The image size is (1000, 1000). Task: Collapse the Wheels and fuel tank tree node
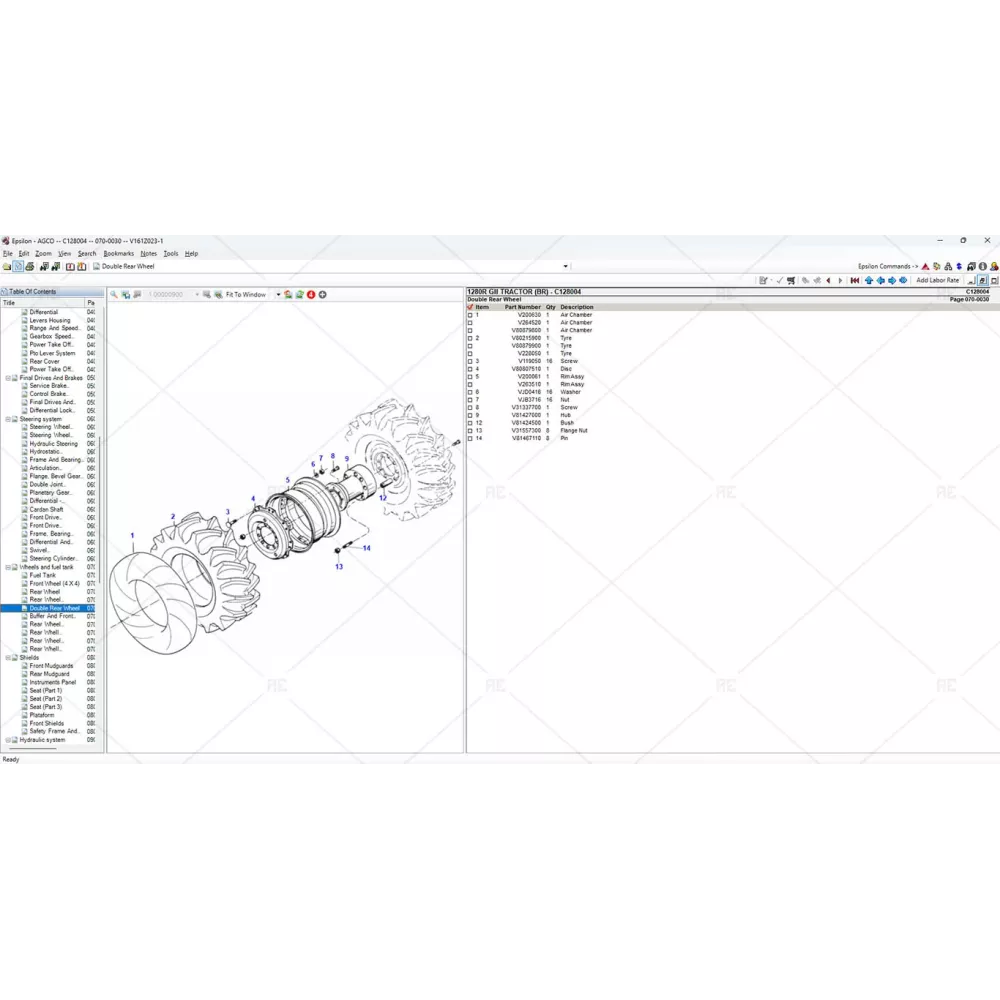click(7, 567)
